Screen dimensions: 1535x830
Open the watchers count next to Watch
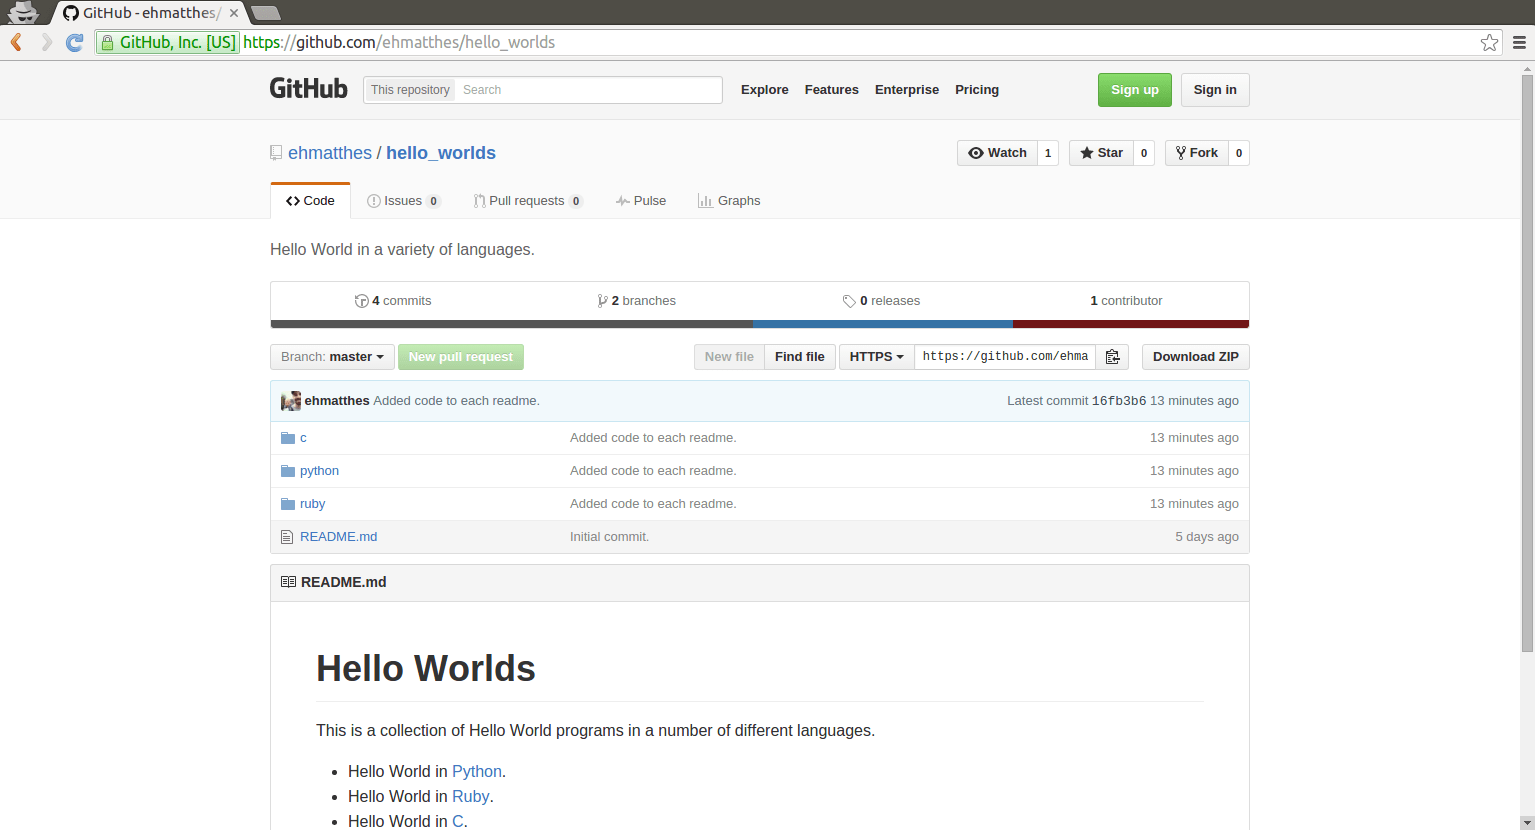pyautogui.click(x=1048, y=153)
